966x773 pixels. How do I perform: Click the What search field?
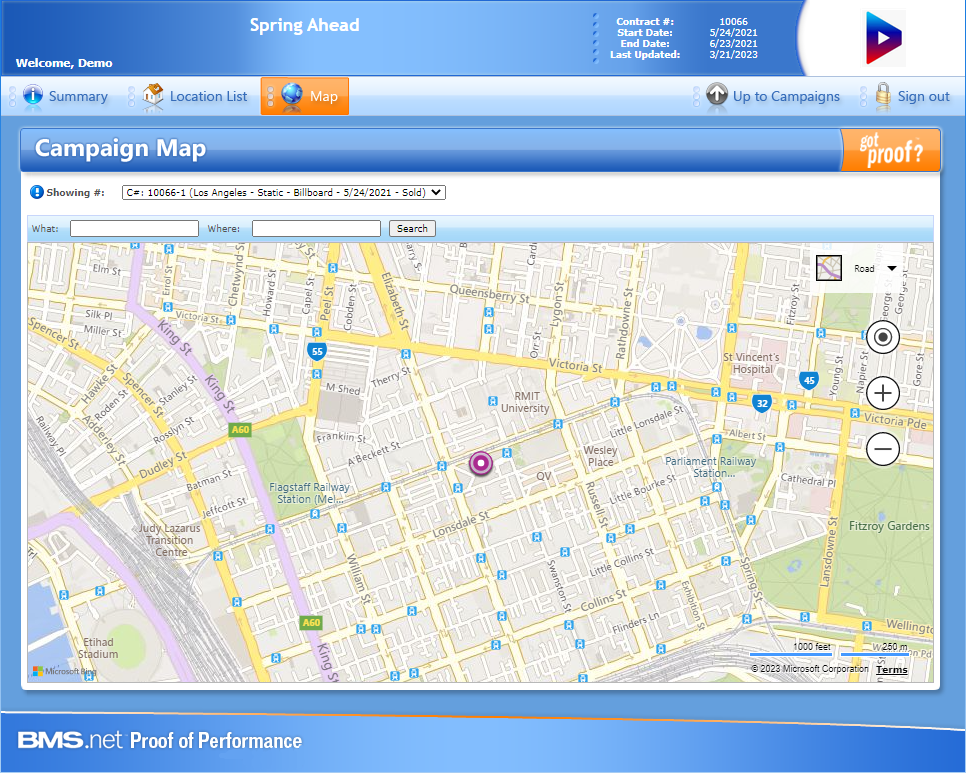click(134, 229)
